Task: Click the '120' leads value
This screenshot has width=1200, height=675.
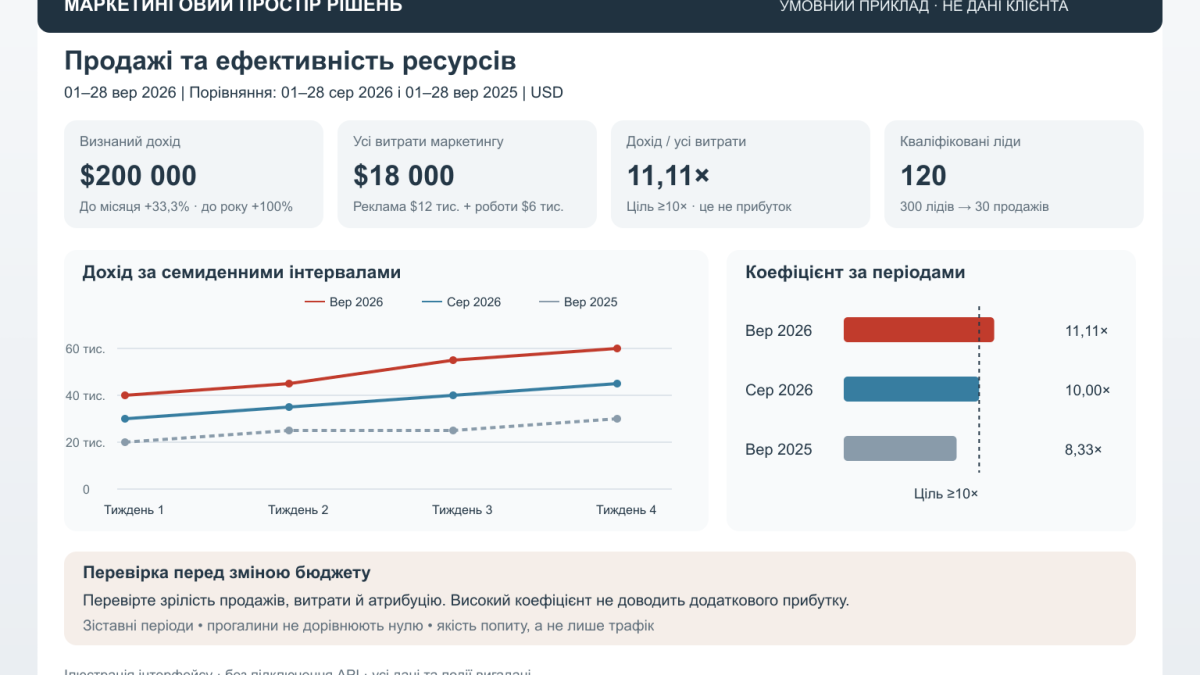Action: 923,176
